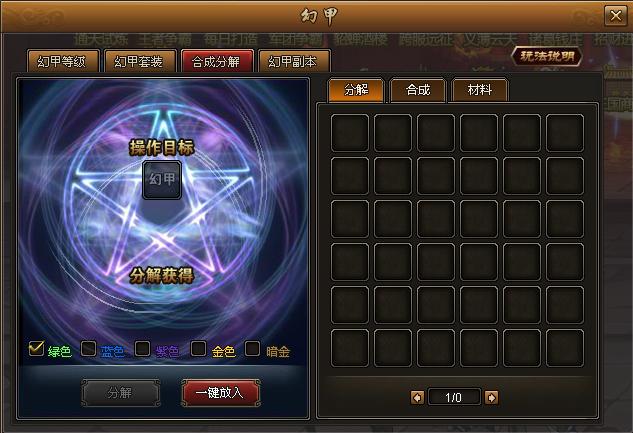Screen dimensions: 633x433
Task: Close the 幻甲 window
Action: tap(616, 16)
